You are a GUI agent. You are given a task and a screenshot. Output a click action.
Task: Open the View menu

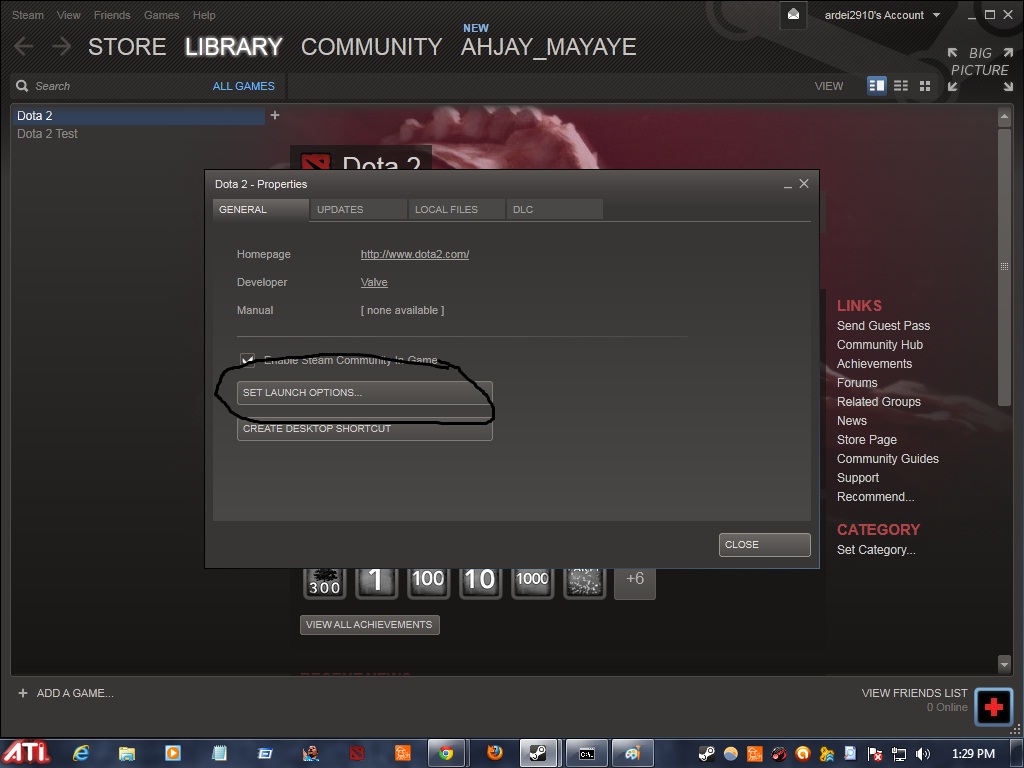(x=68, y=14)
